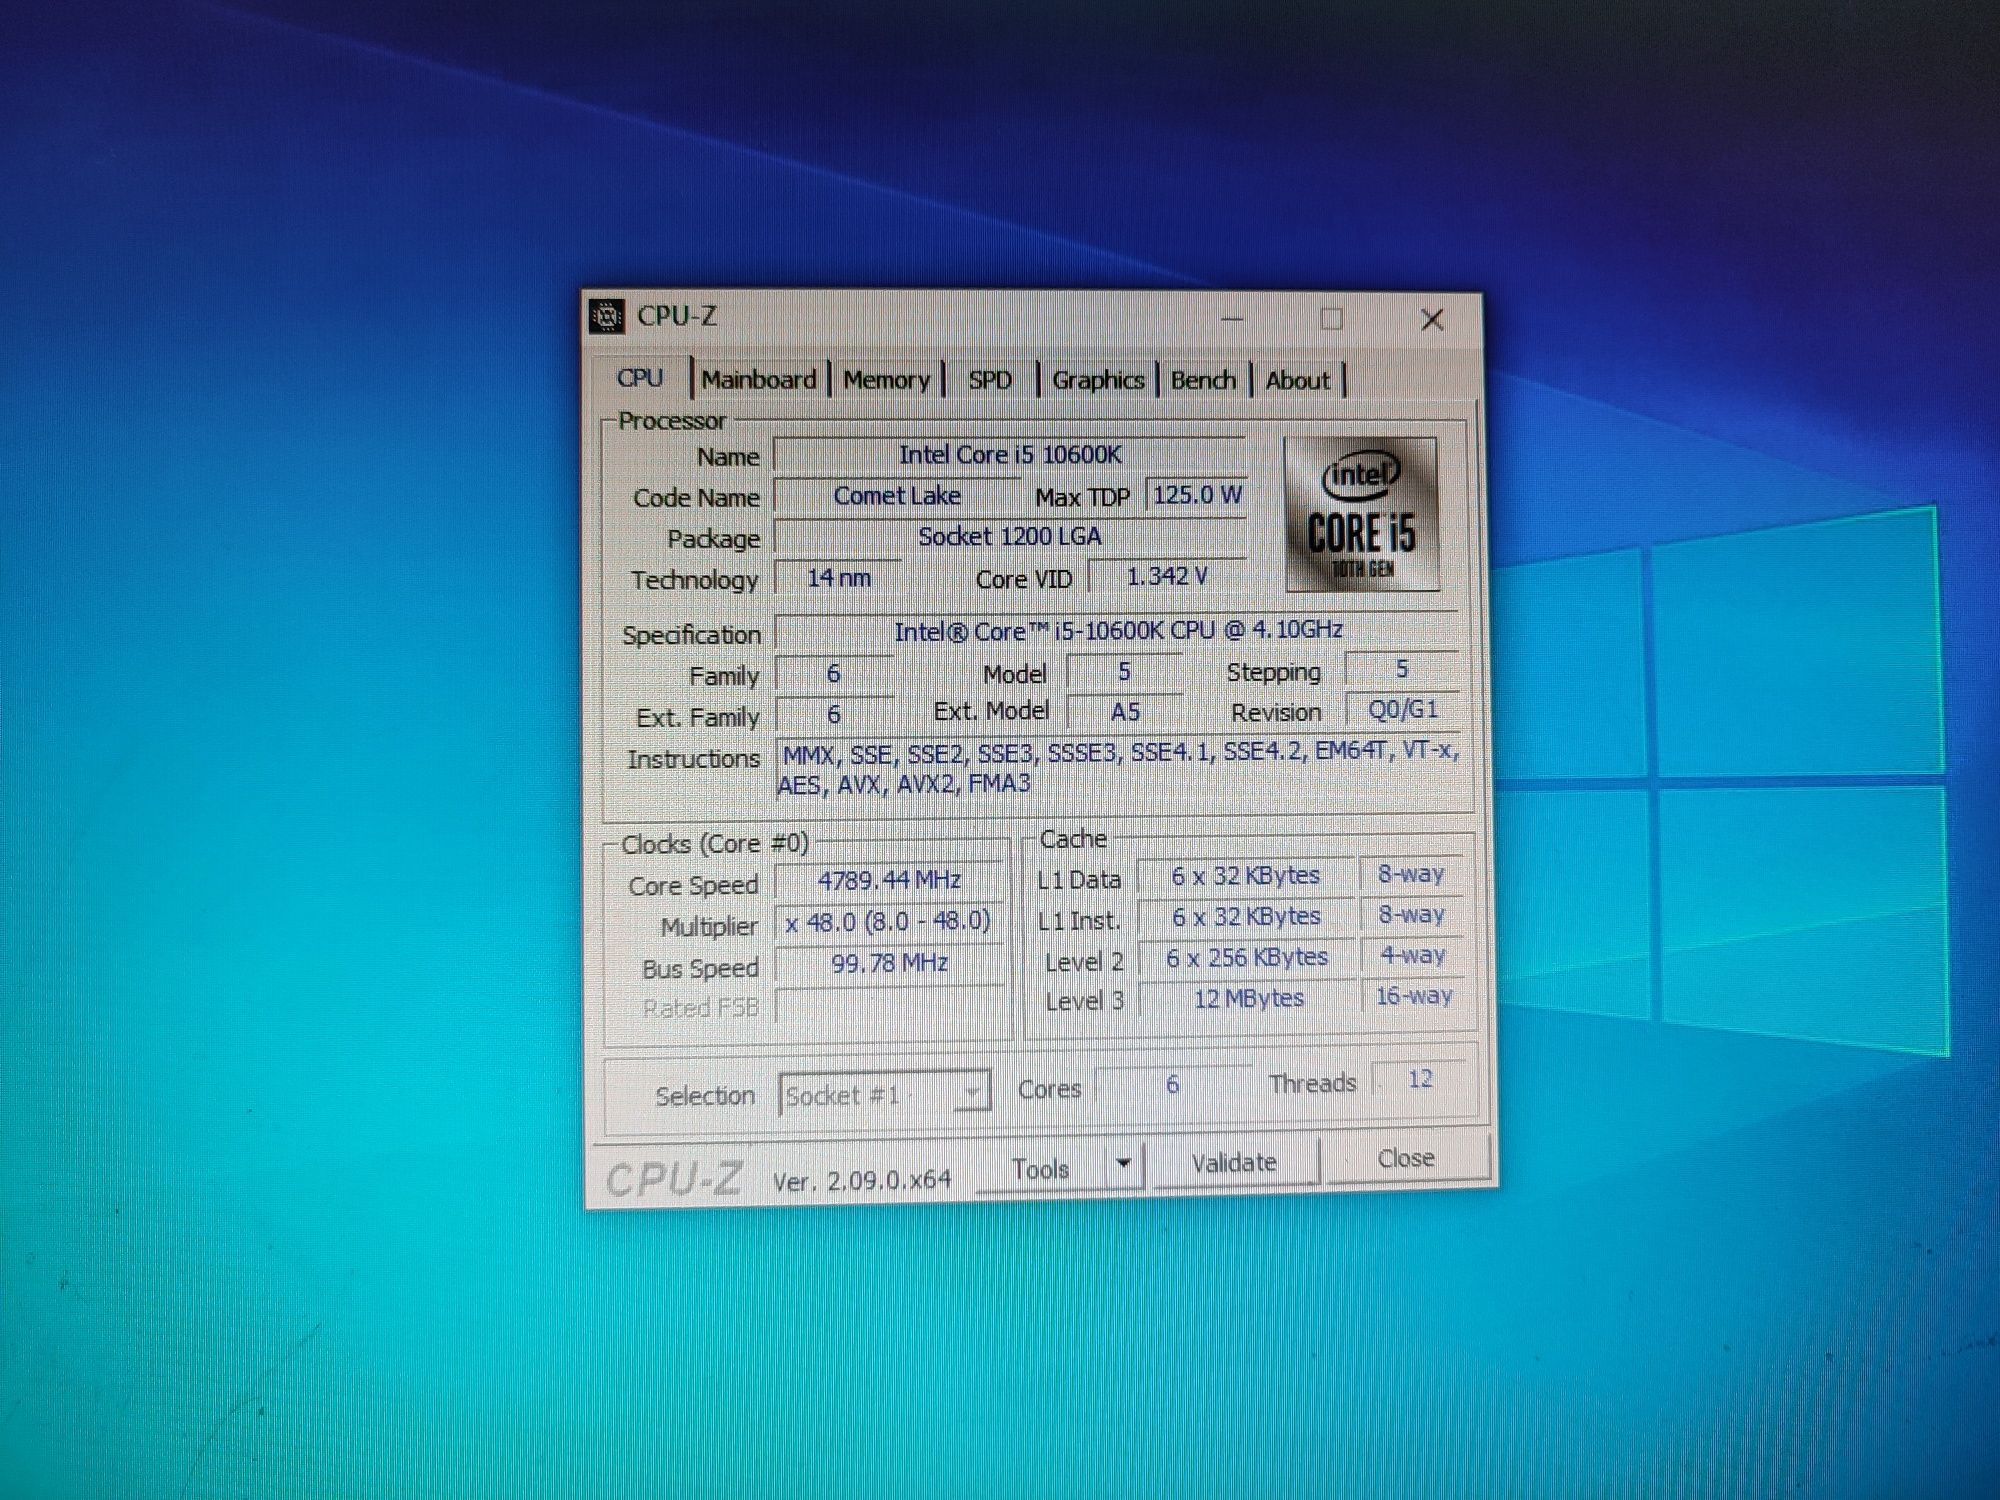Show the About tab

point(1298,380)
